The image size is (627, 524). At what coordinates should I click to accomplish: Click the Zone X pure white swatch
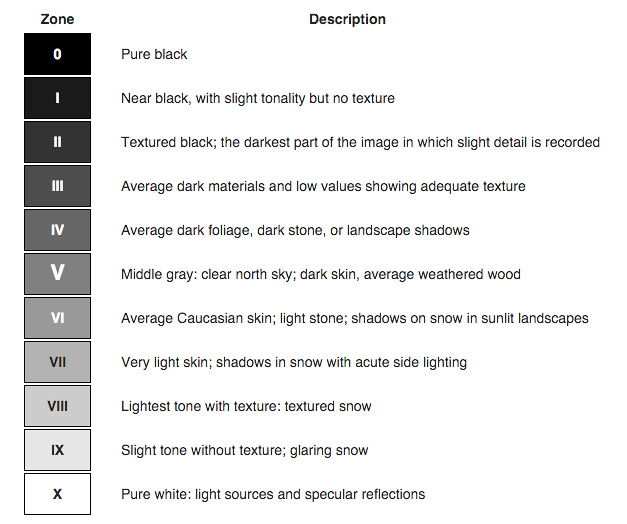pos(57,494)
